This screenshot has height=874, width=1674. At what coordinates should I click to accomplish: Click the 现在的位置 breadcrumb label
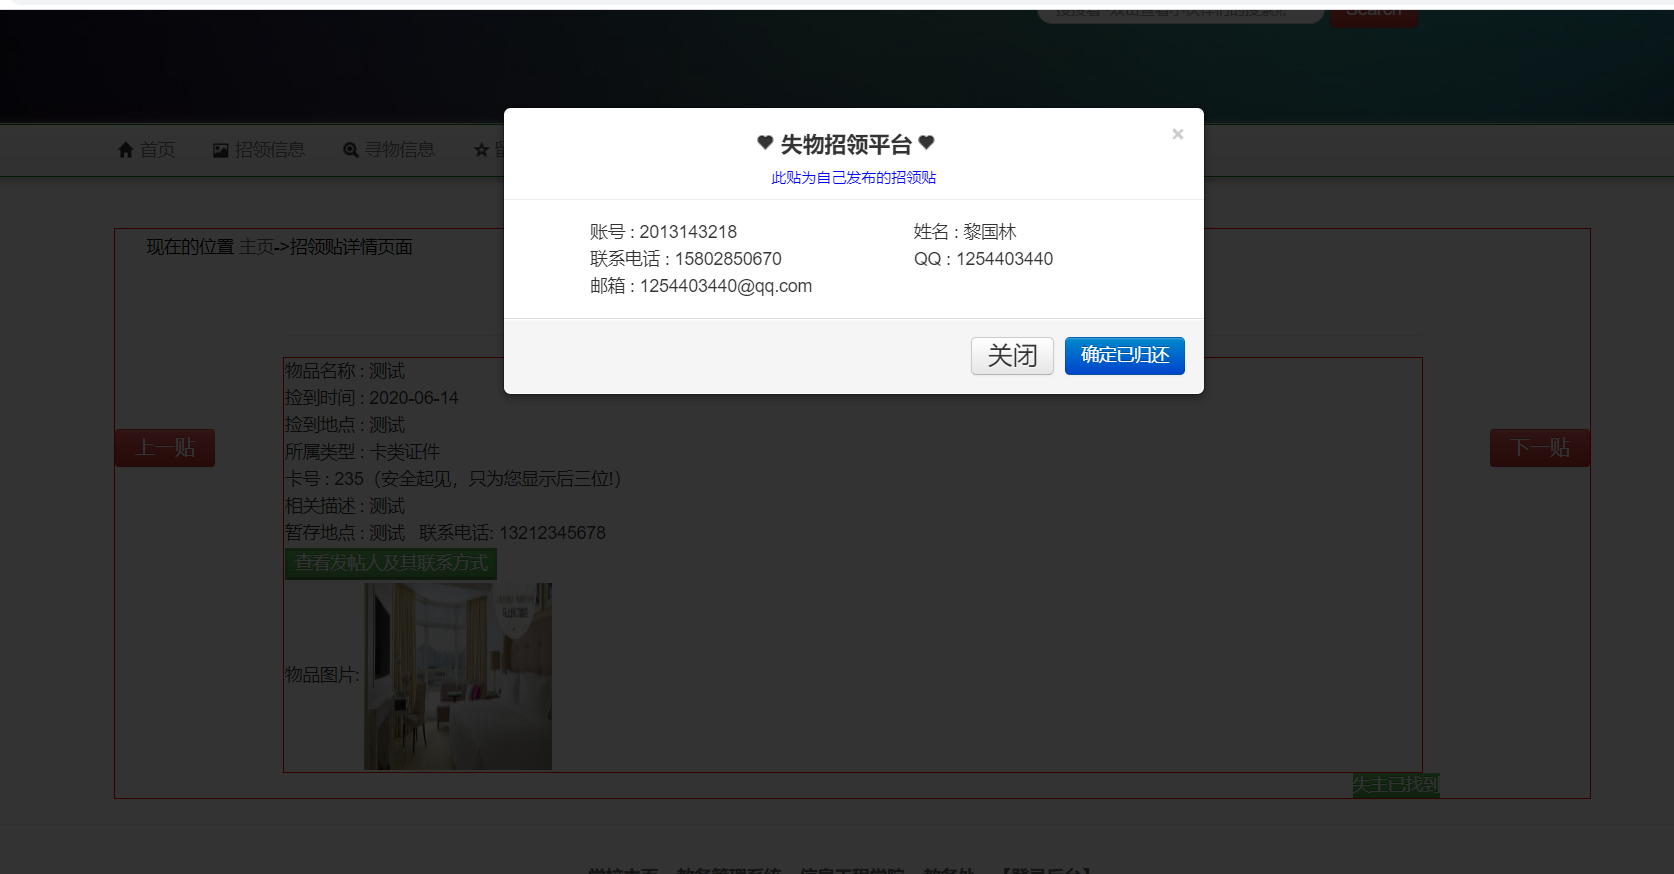(190, 247)
